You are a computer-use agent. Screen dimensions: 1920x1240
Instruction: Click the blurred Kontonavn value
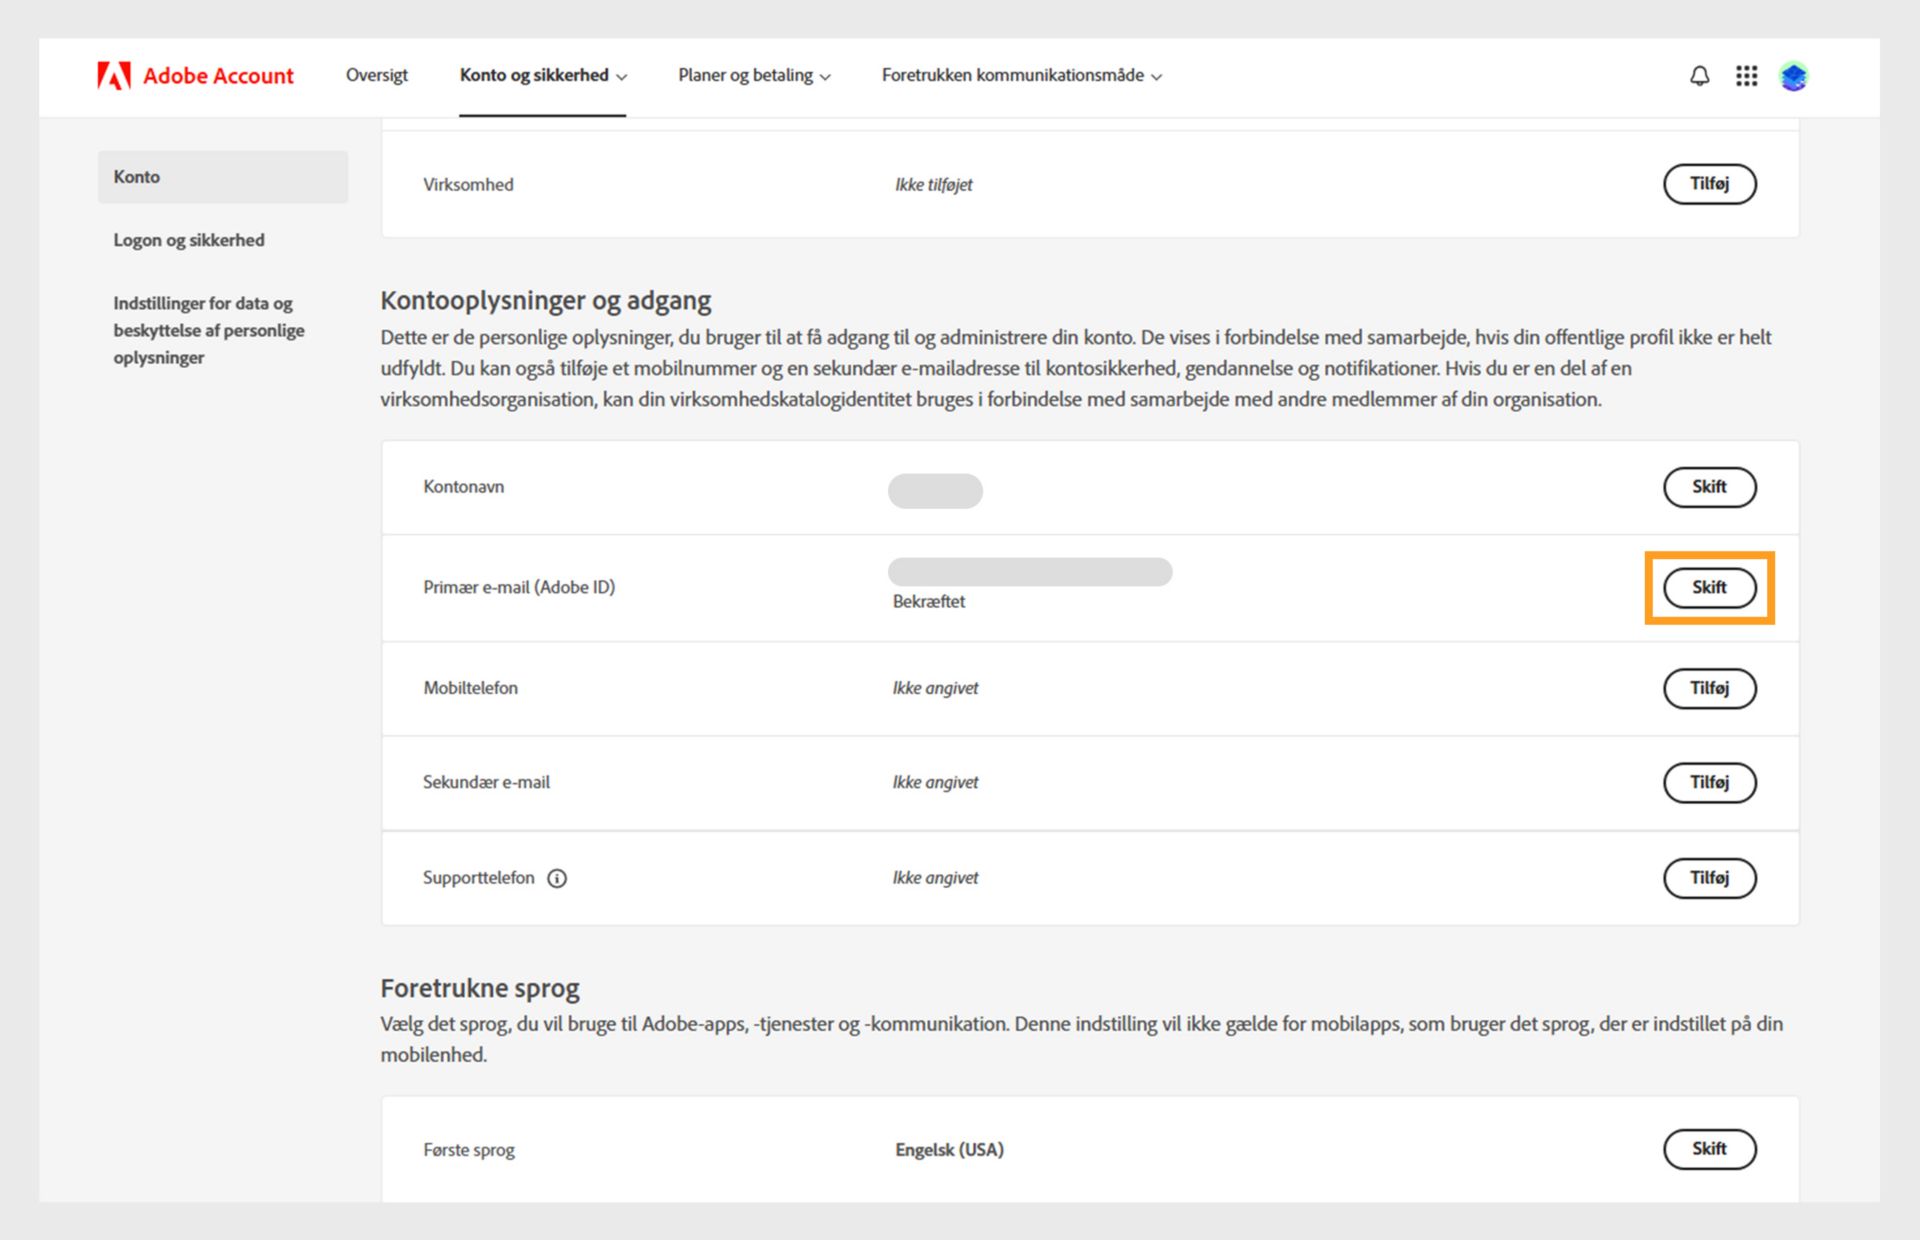coord(935,491)
